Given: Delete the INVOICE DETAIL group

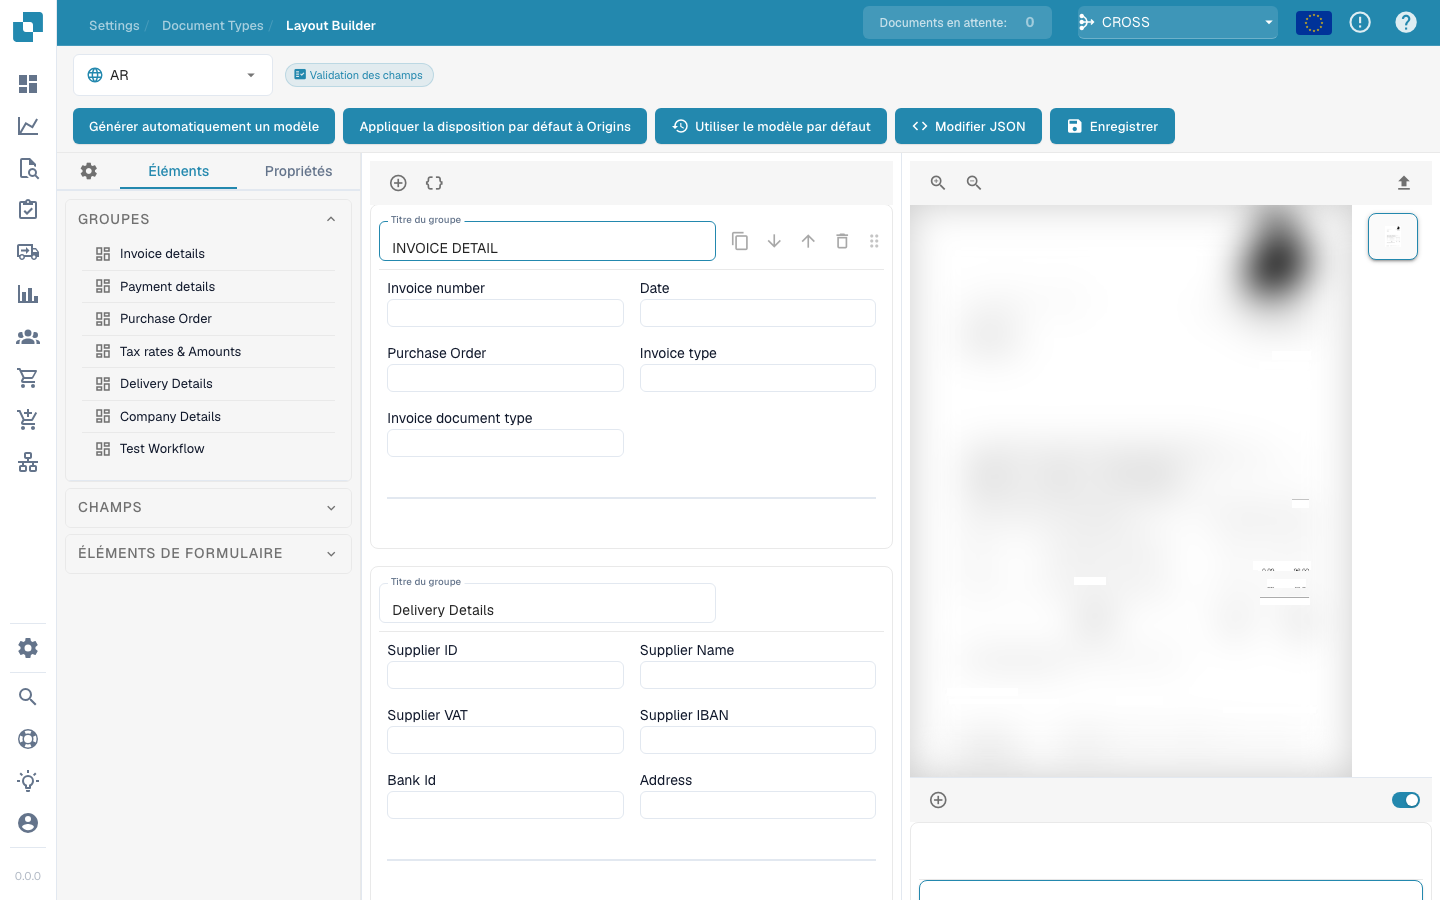Looking at the screenshot, I should pyautogui.click(x=842, y=241).
